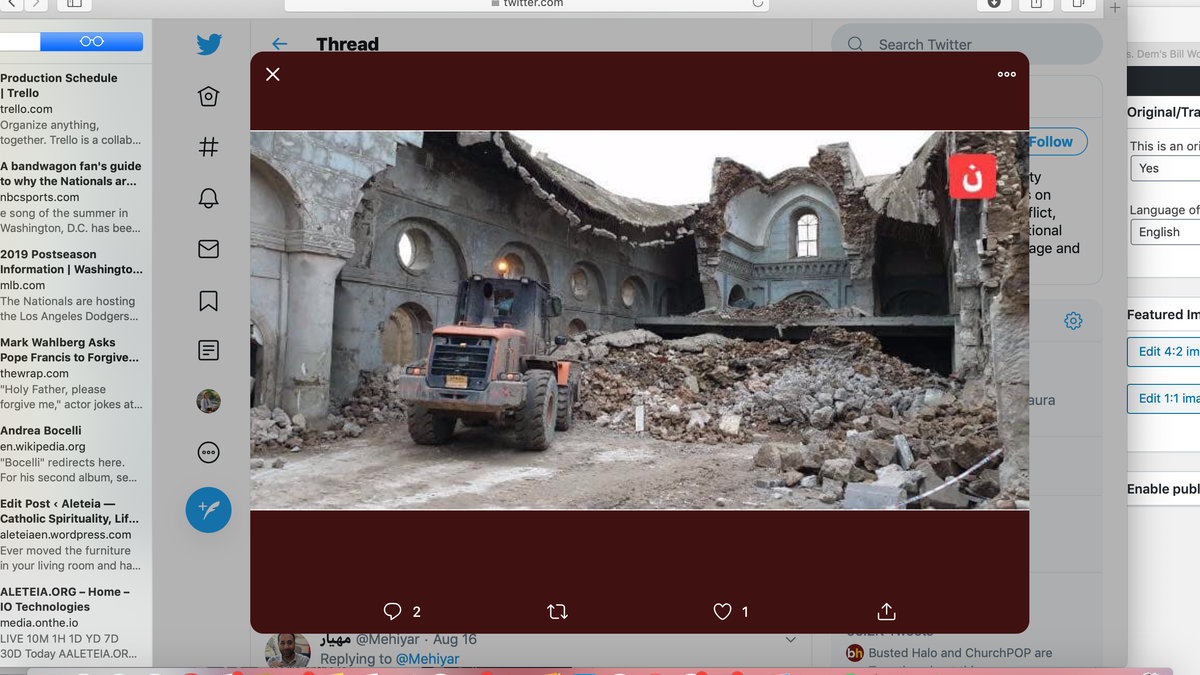
Task: Open a new Safari tab with plus
Action: 1115,7
